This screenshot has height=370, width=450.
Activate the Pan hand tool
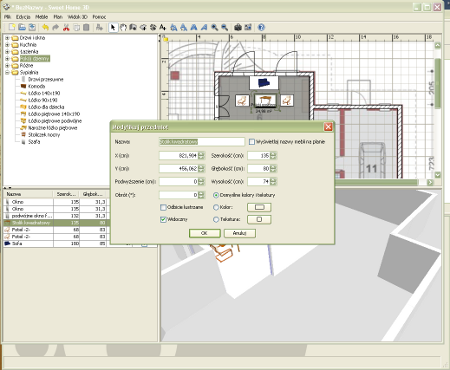[123, 27]
